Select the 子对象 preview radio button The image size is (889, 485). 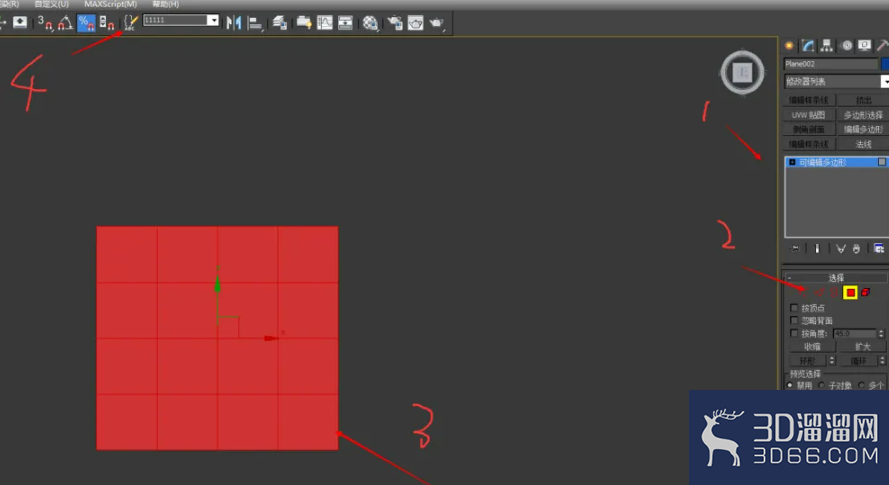pyautogui.click(x=822, y=385)
